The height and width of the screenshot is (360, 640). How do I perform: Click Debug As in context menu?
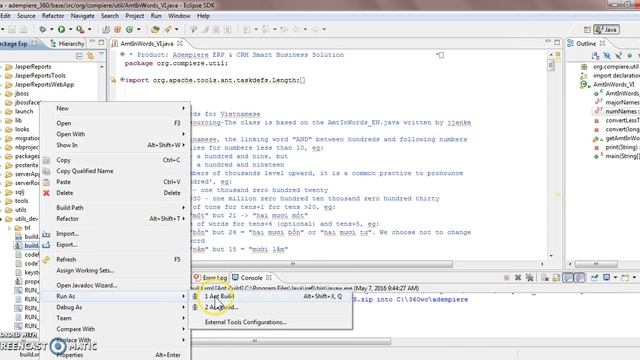click(x=115, y=307)
